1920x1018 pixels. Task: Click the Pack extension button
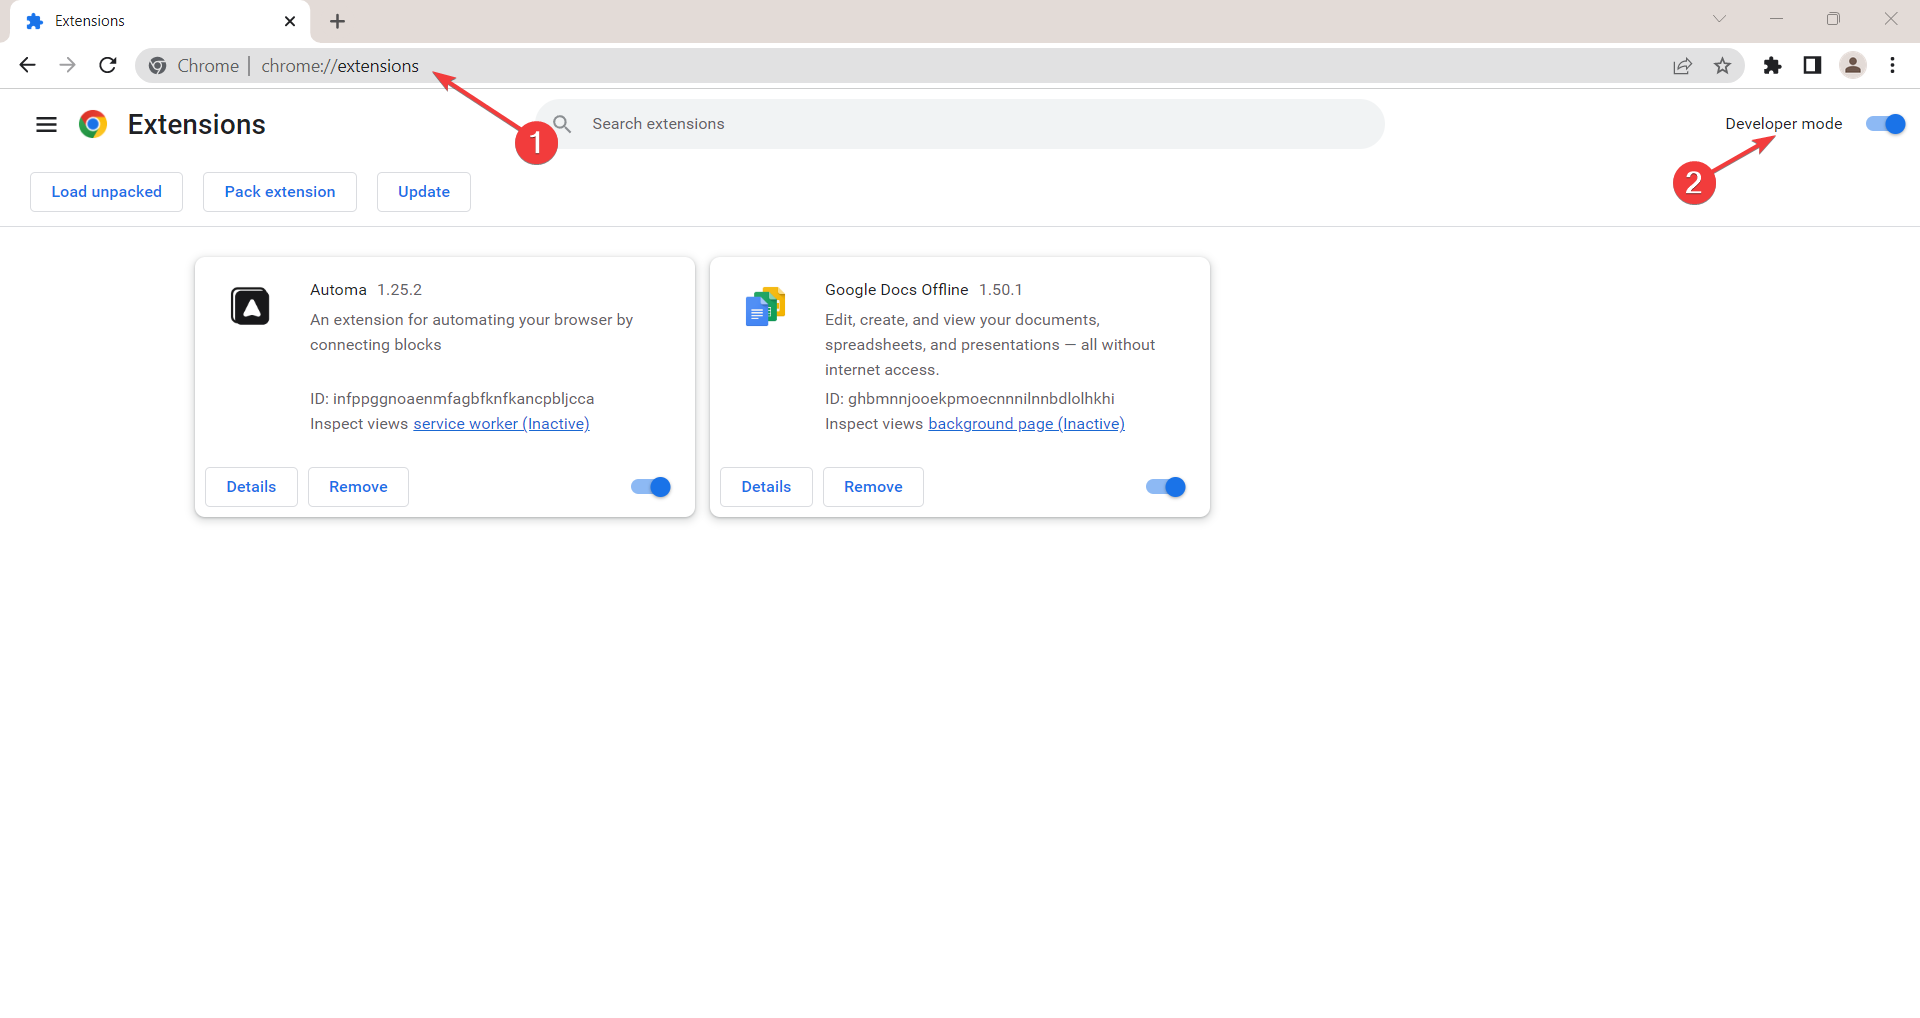pos(280,192)
